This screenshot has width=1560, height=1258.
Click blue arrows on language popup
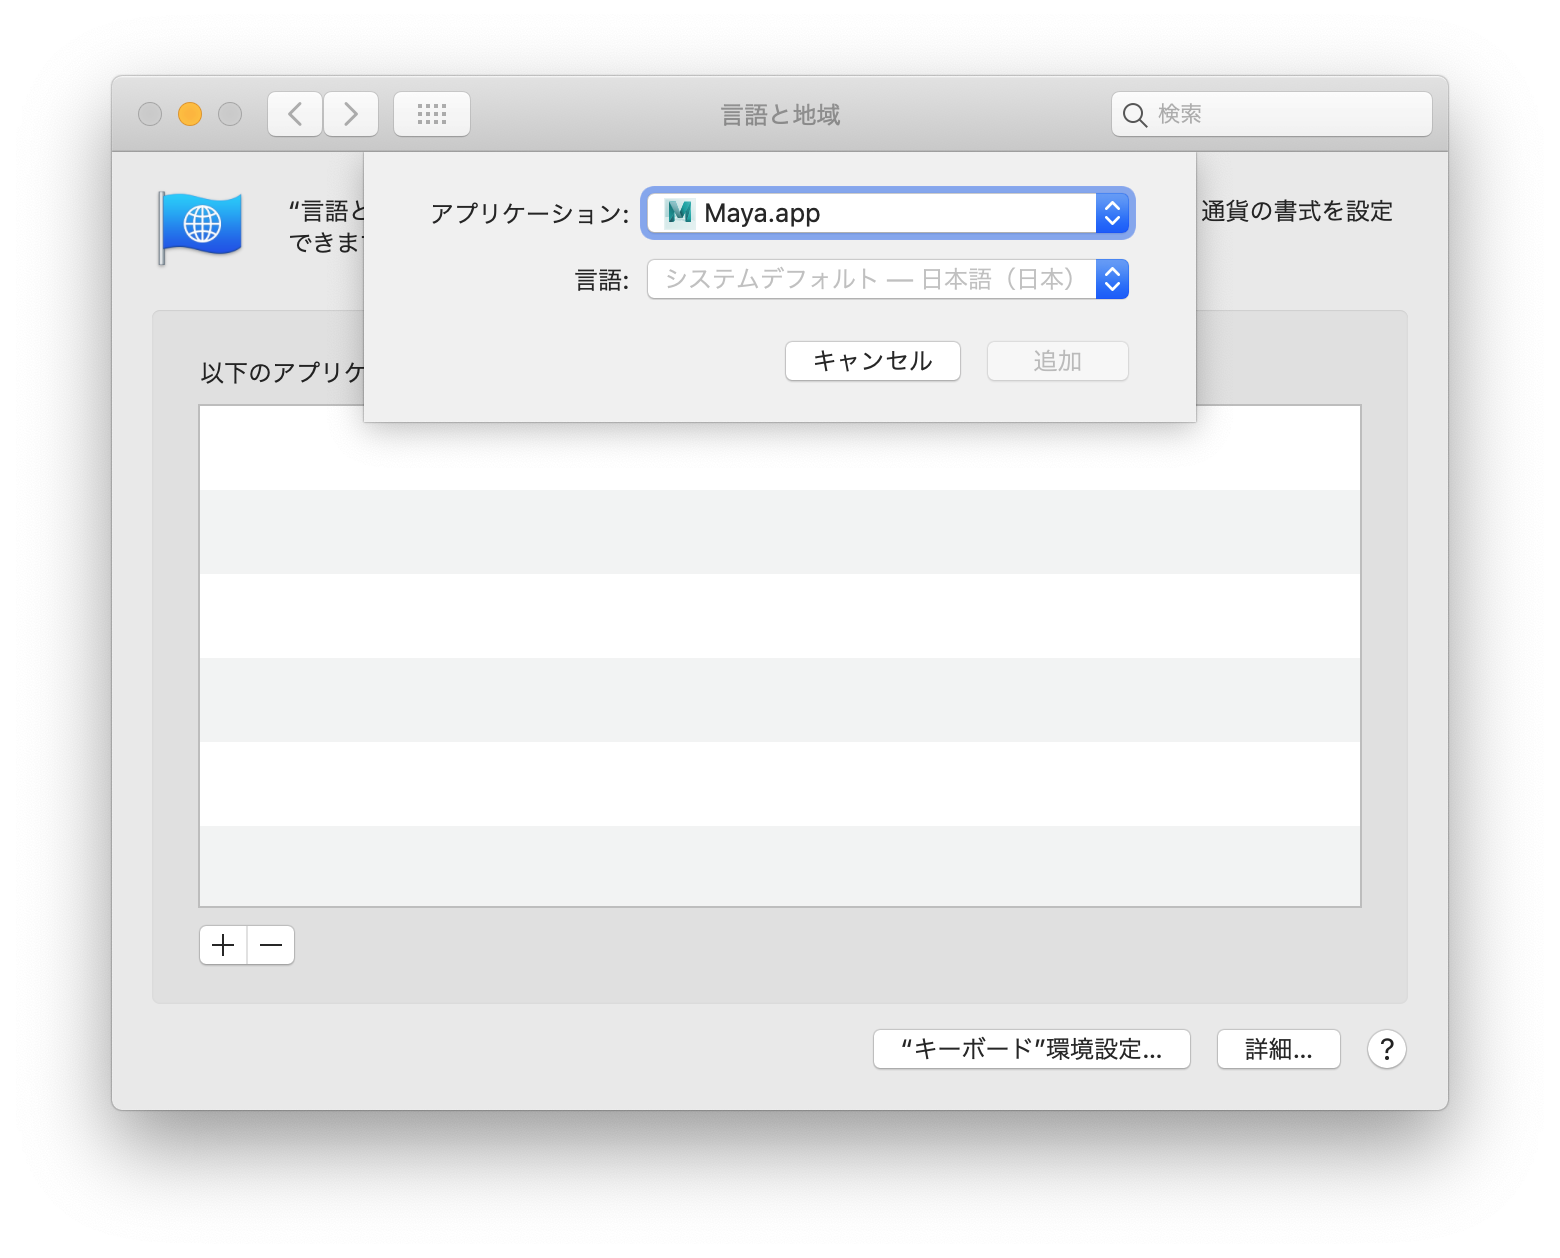point(1112,279)
